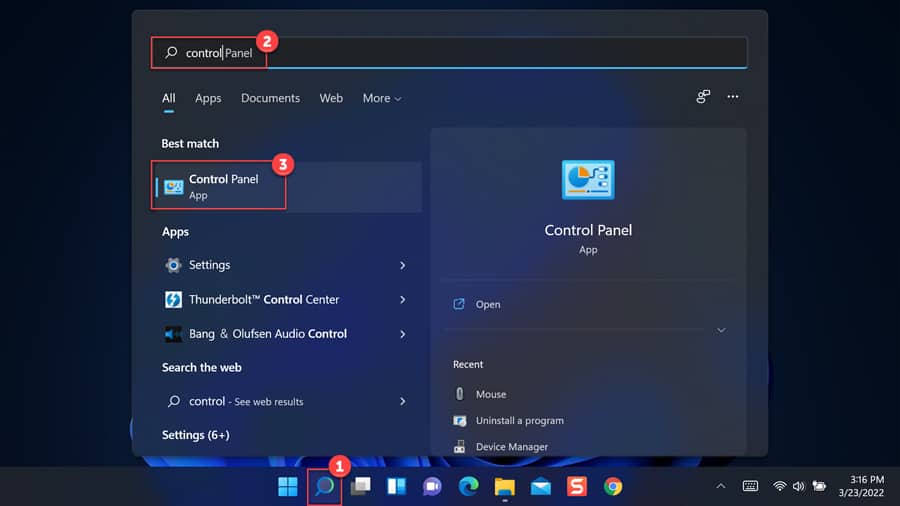Open Microsoft Edge from the taskbar

click(x=468, y=486)
